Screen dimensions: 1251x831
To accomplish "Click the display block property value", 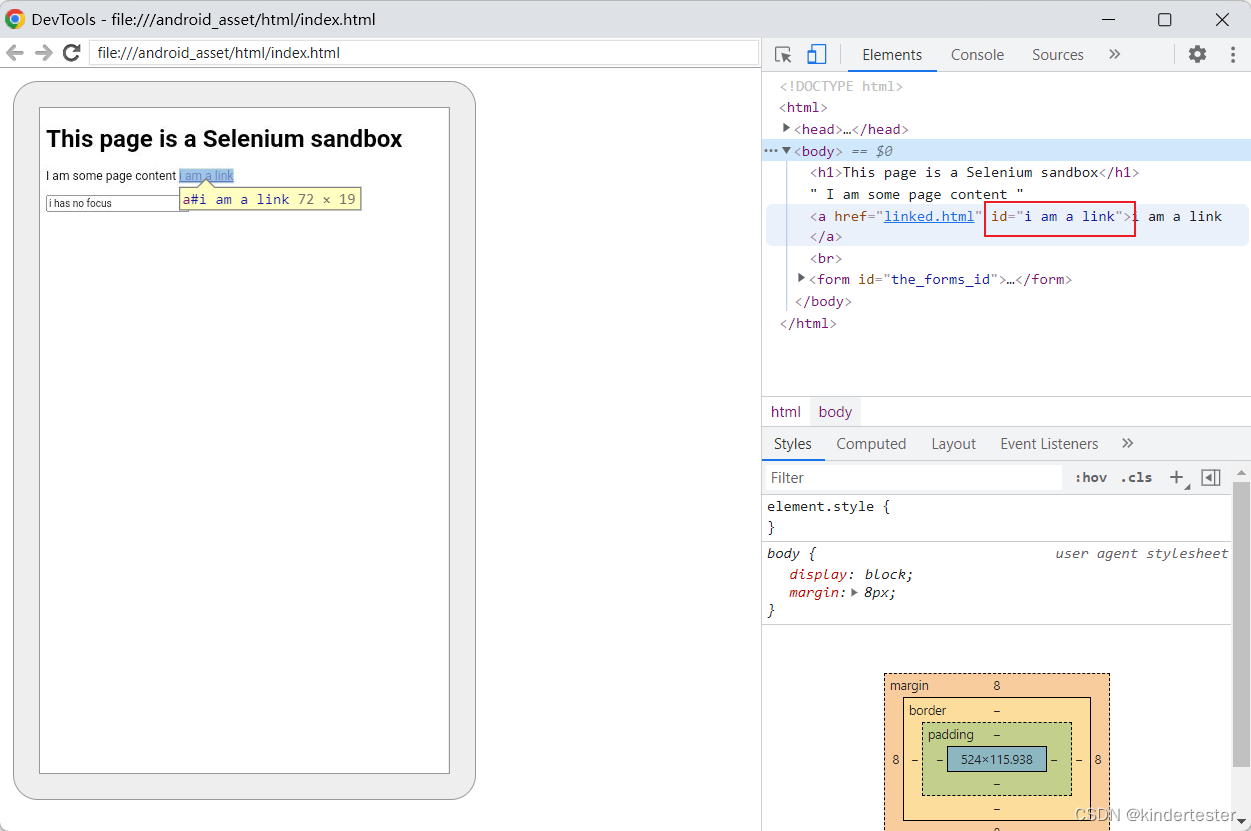I will 886,574.
